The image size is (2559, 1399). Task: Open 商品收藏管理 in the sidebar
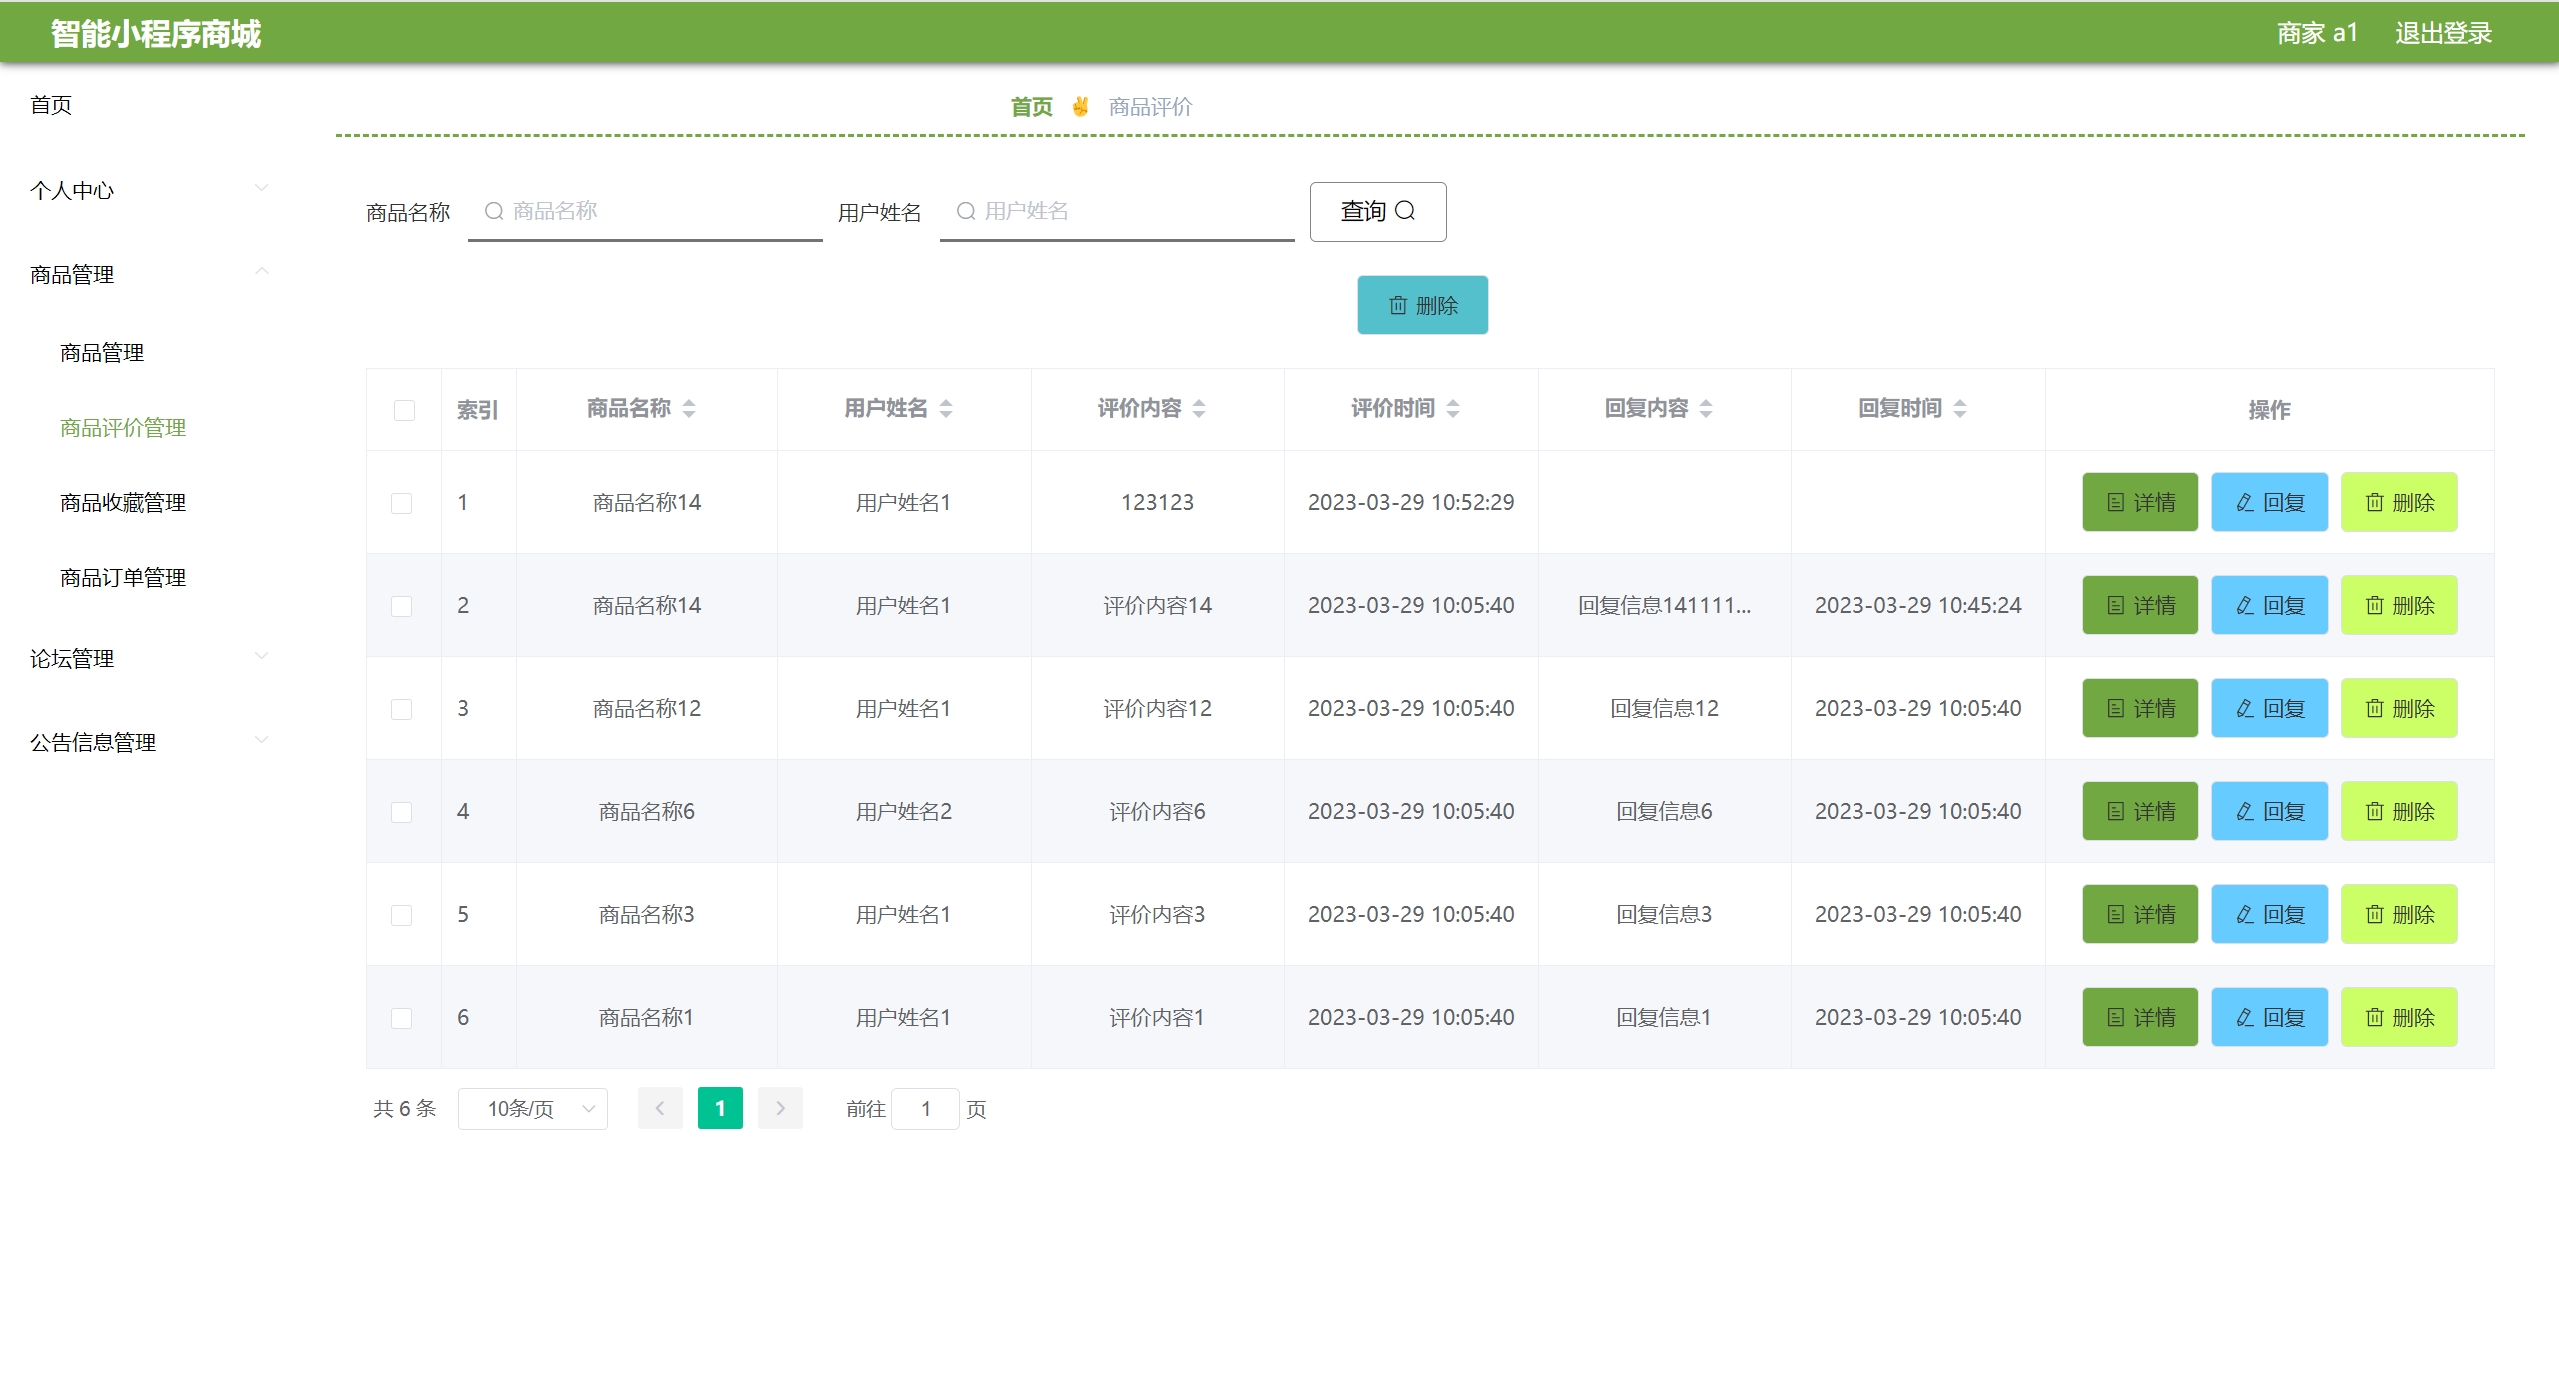click(123, 502)
